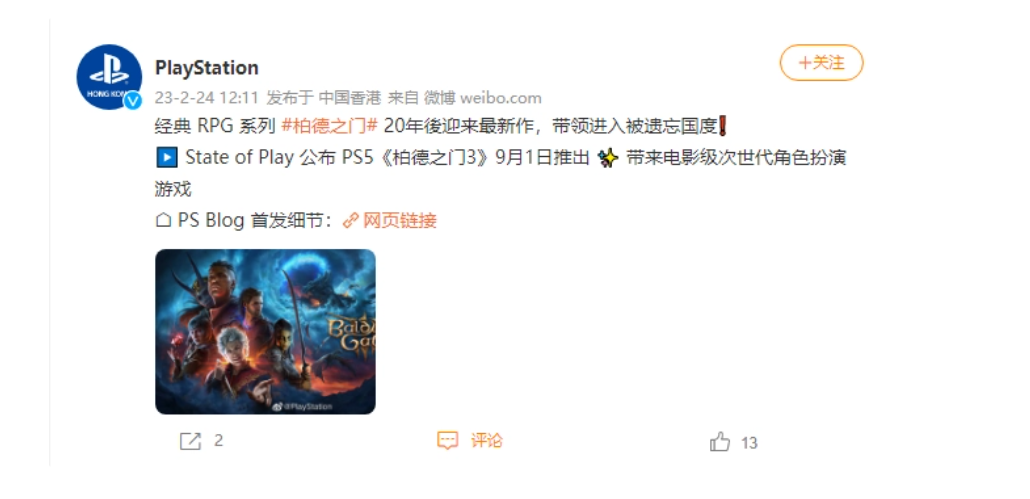The height and width of the screenshot is (499, 1030).
Task: Like the post with thumbs-up icon
Action: (x=720, y=442)
